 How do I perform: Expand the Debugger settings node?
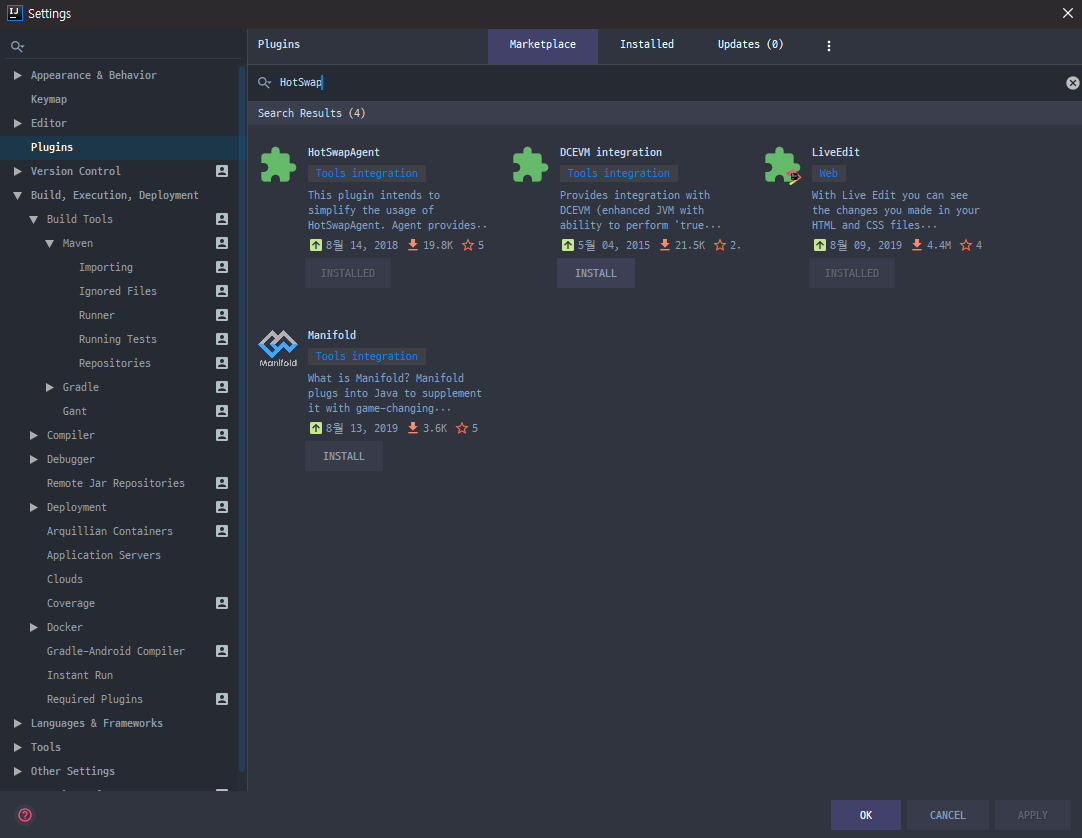(34, 459)
